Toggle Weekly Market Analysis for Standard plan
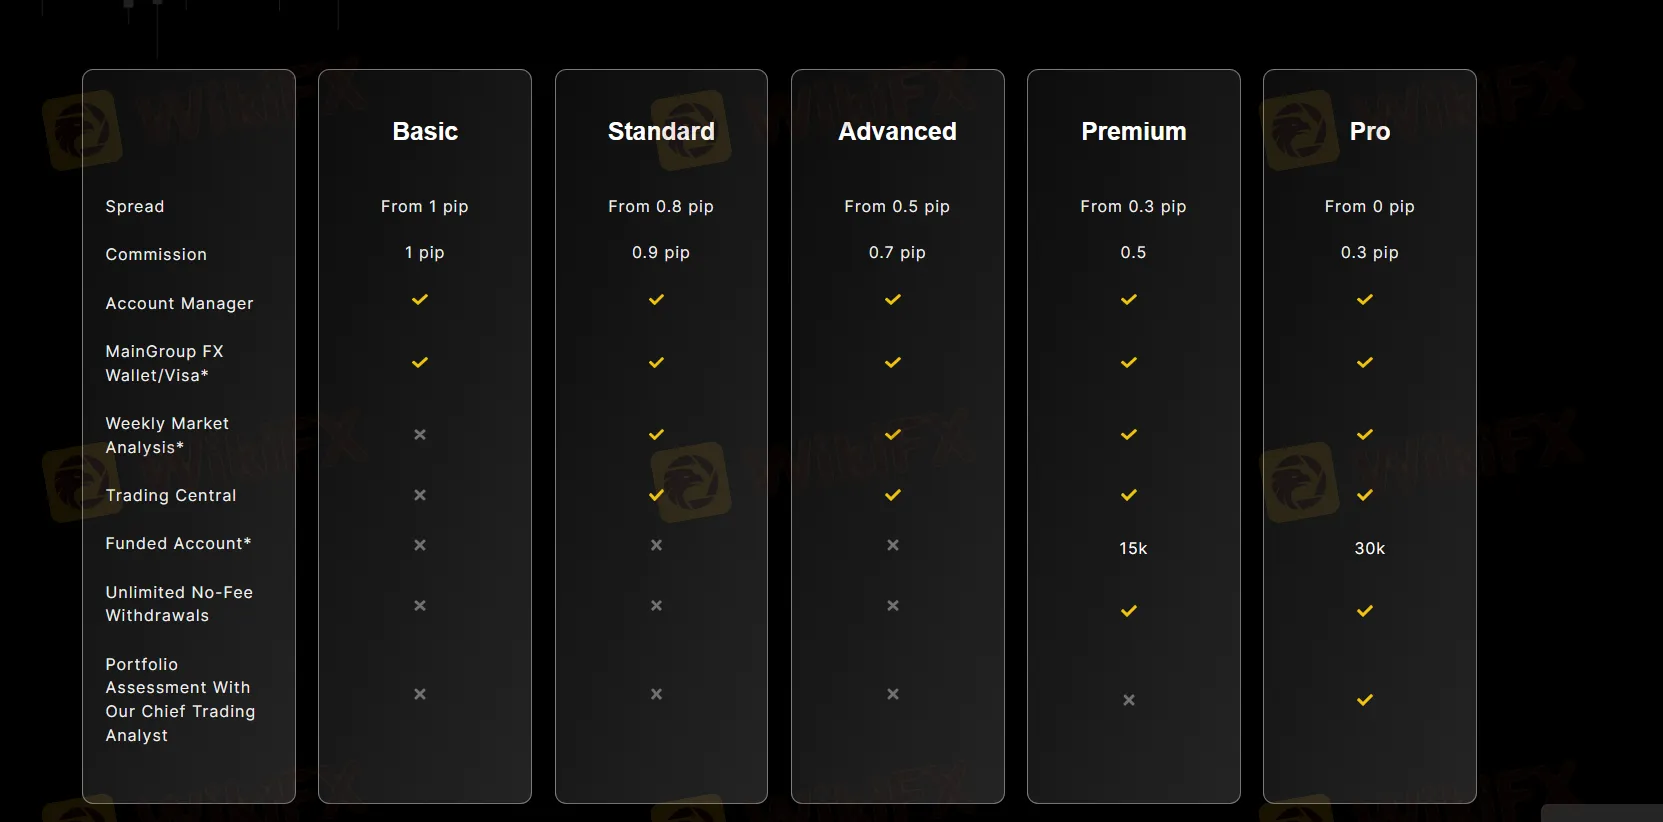 point(656,435)
